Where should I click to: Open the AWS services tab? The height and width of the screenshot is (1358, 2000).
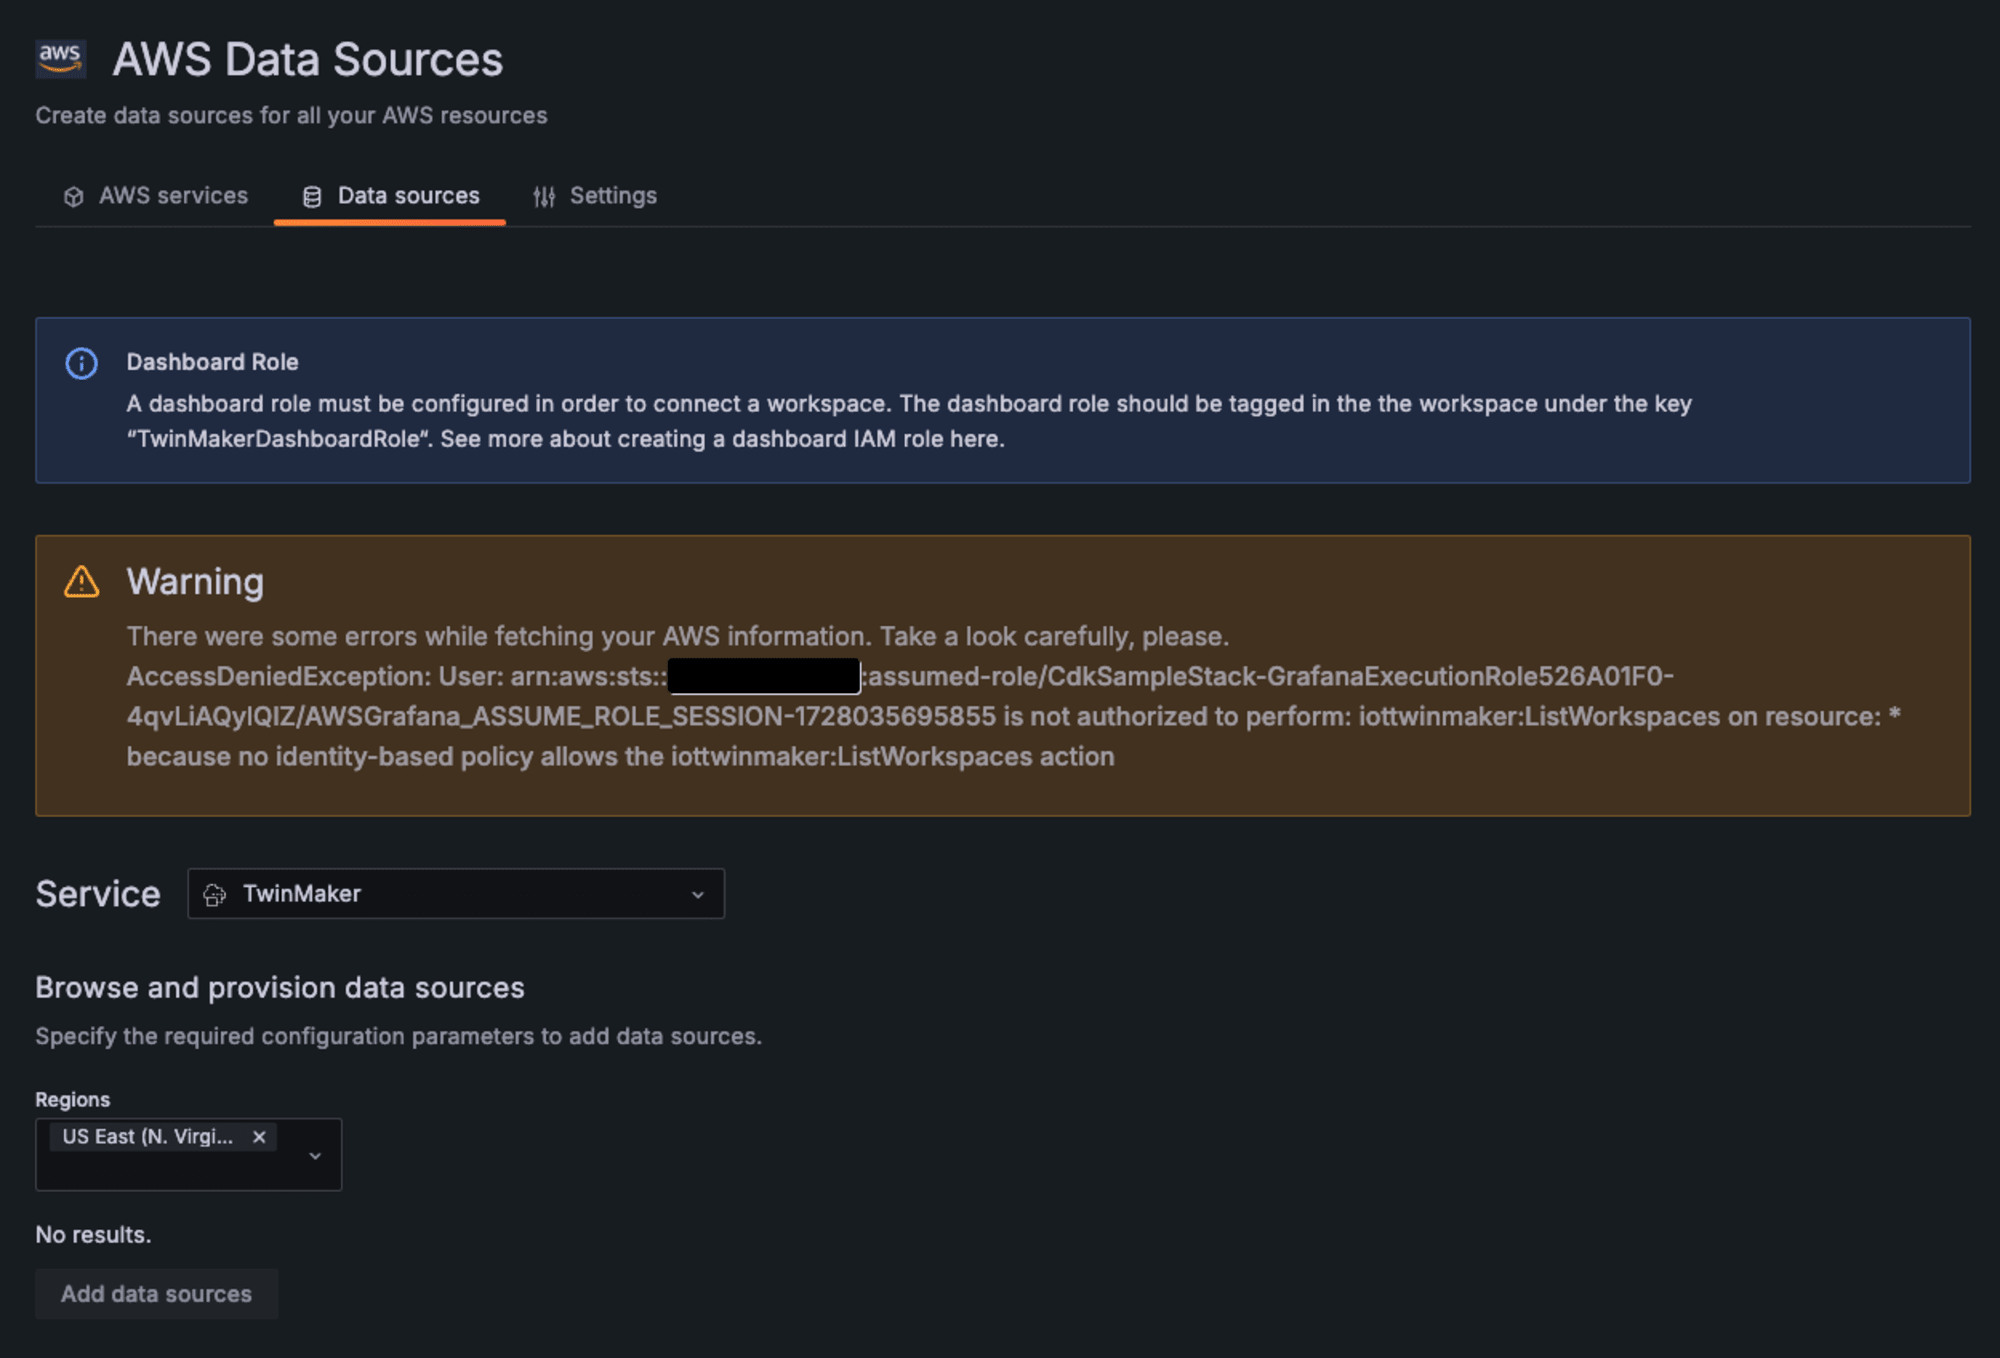[156, 196]
